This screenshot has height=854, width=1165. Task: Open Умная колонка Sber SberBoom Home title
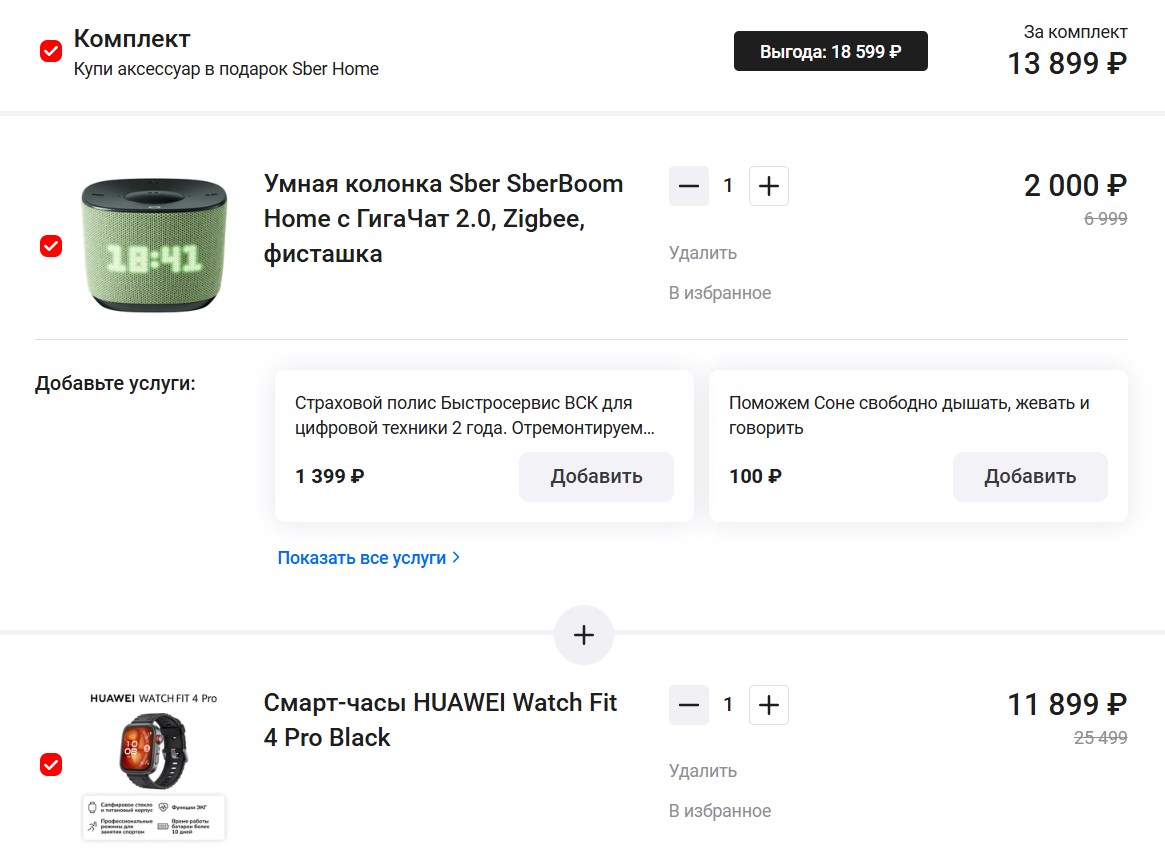click(x=444, y=219)
